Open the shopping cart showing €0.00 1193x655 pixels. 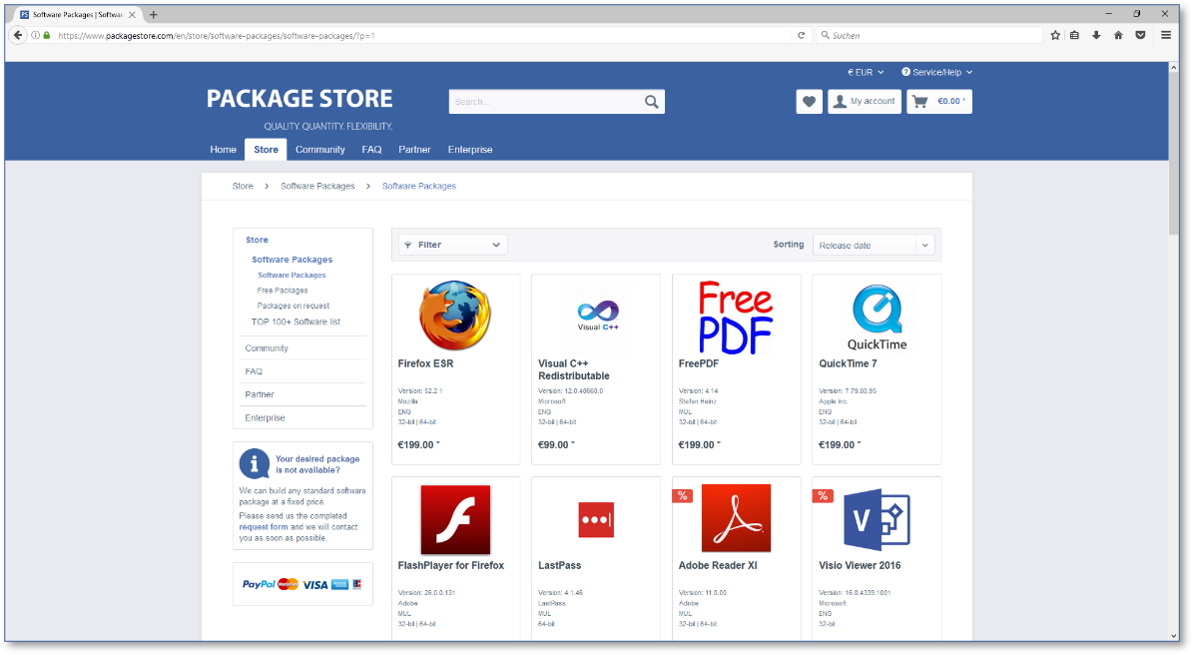939,101
